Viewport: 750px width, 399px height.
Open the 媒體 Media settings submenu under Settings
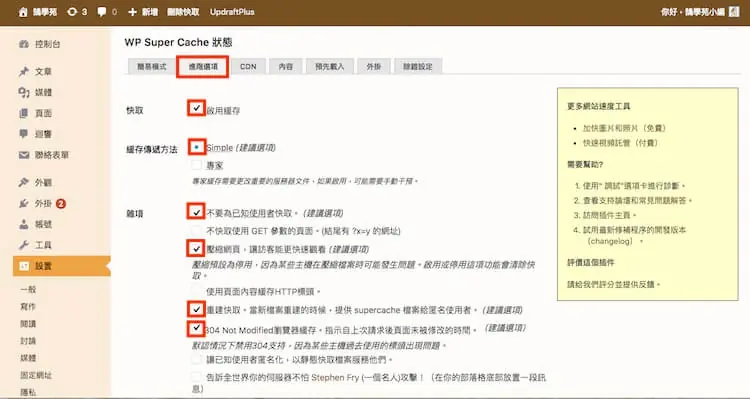click(28, 358)
